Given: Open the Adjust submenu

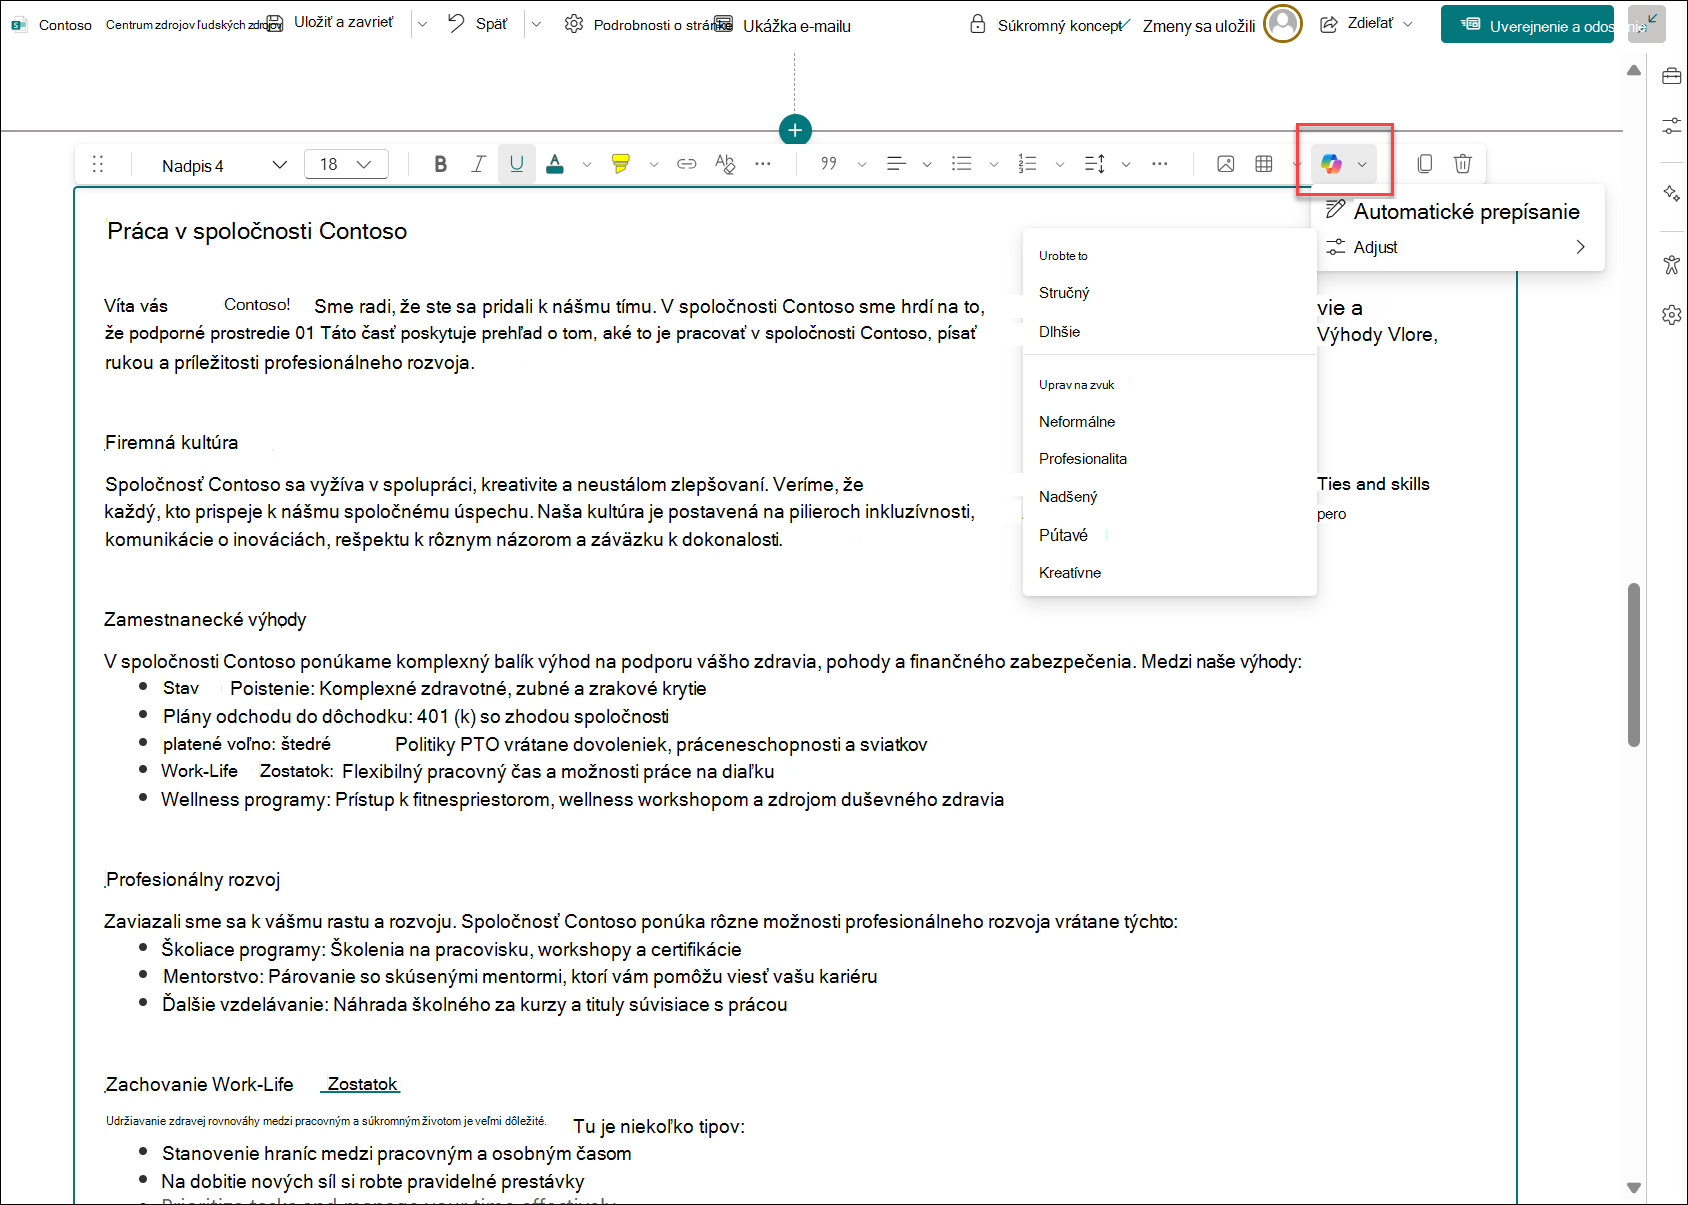Looking at the screenshot, I should click(1458, 247).
